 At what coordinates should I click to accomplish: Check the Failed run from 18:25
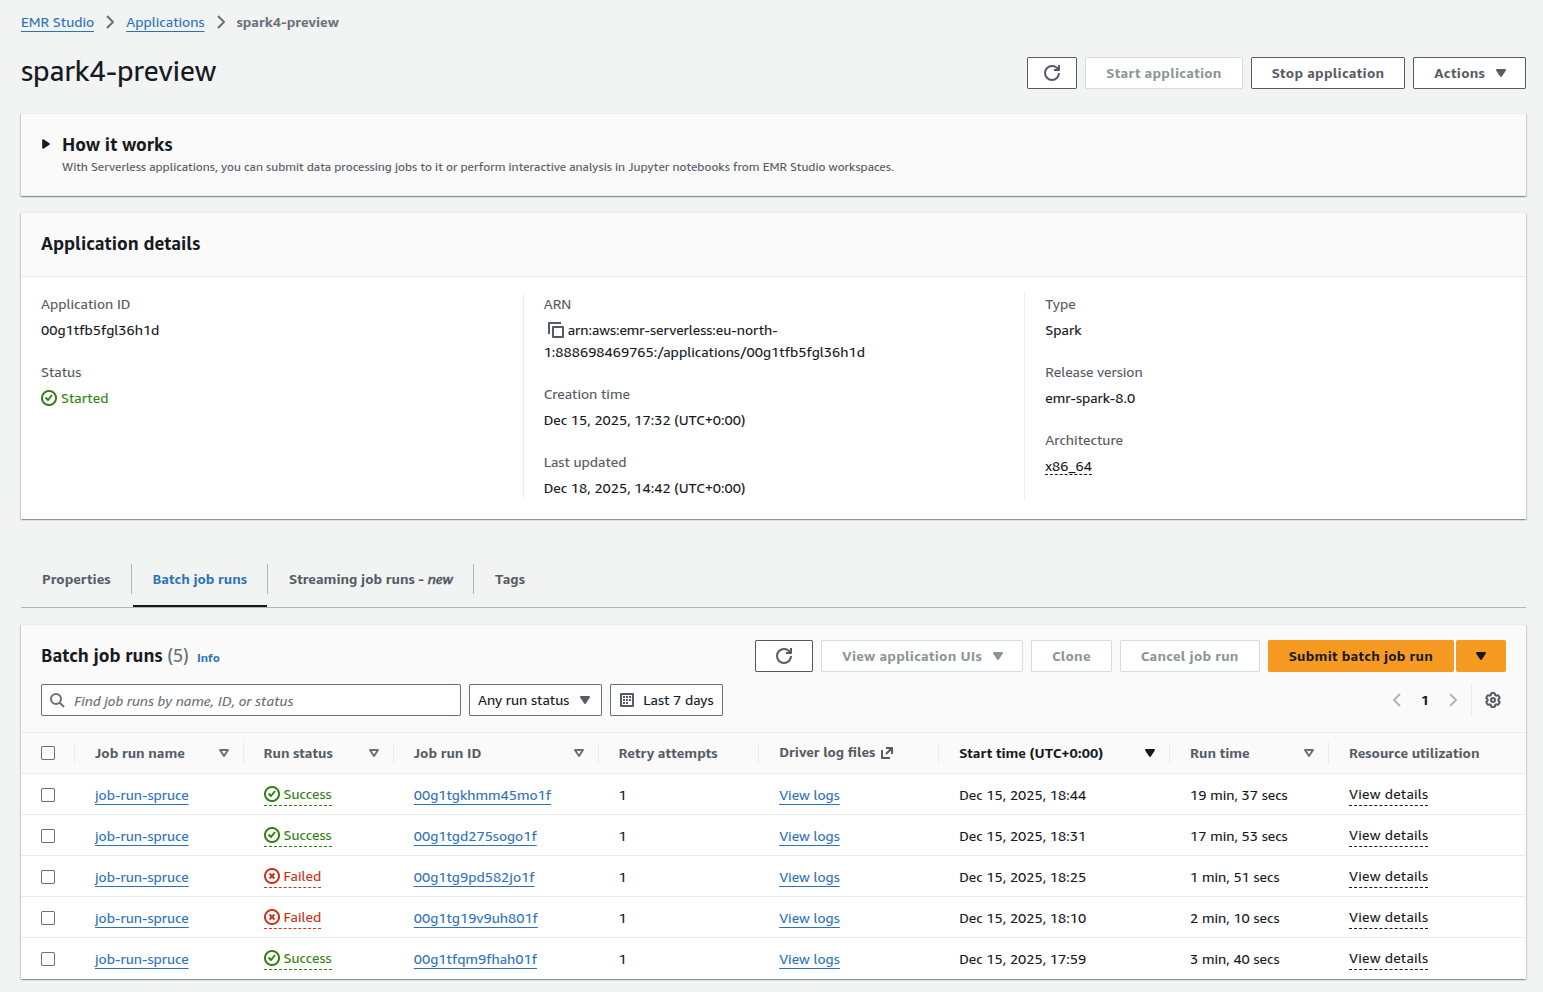click(48, 877)
